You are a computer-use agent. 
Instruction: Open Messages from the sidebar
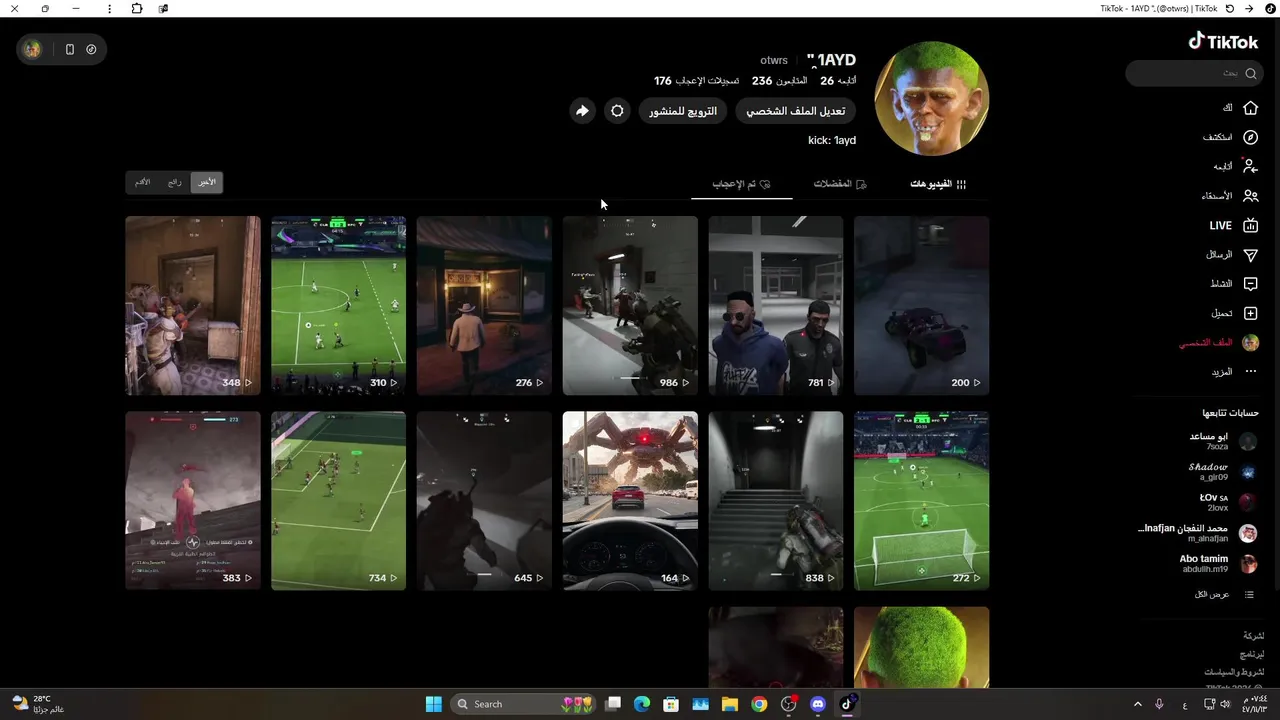(x=1232, y=255)
